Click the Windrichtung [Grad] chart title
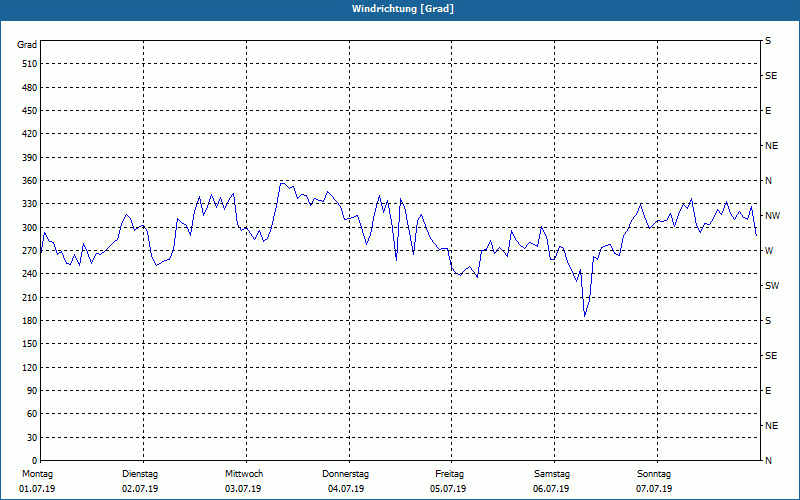The width and height of the screenshot is (800, 500). pyautogui.click(x=403, y=9)
